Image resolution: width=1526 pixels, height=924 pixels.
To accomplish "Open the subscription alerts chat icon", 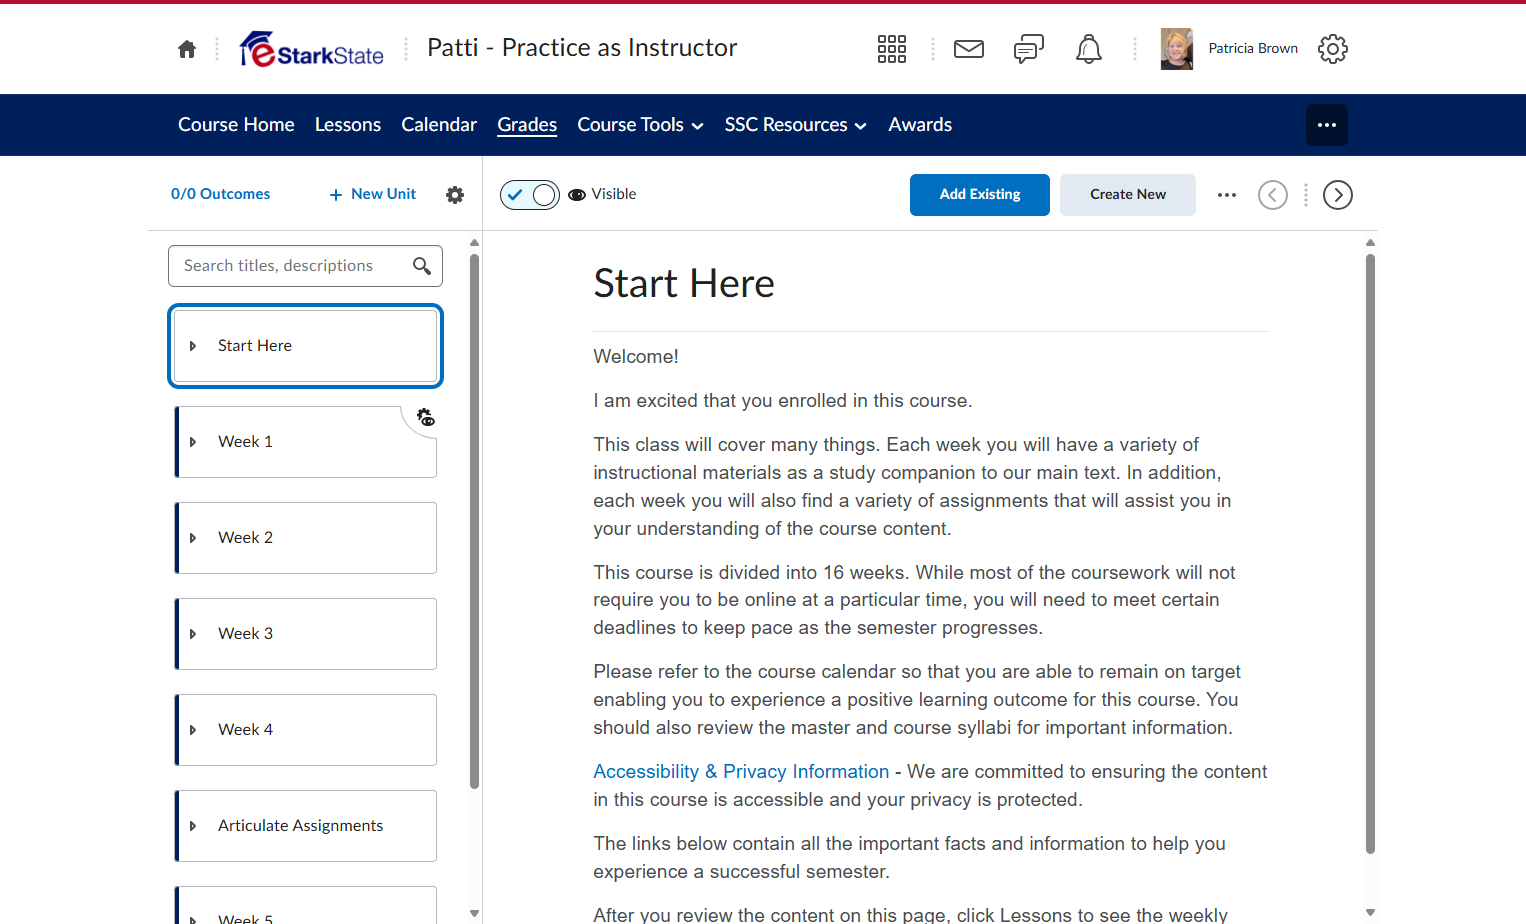I will tap(1029, 49).
